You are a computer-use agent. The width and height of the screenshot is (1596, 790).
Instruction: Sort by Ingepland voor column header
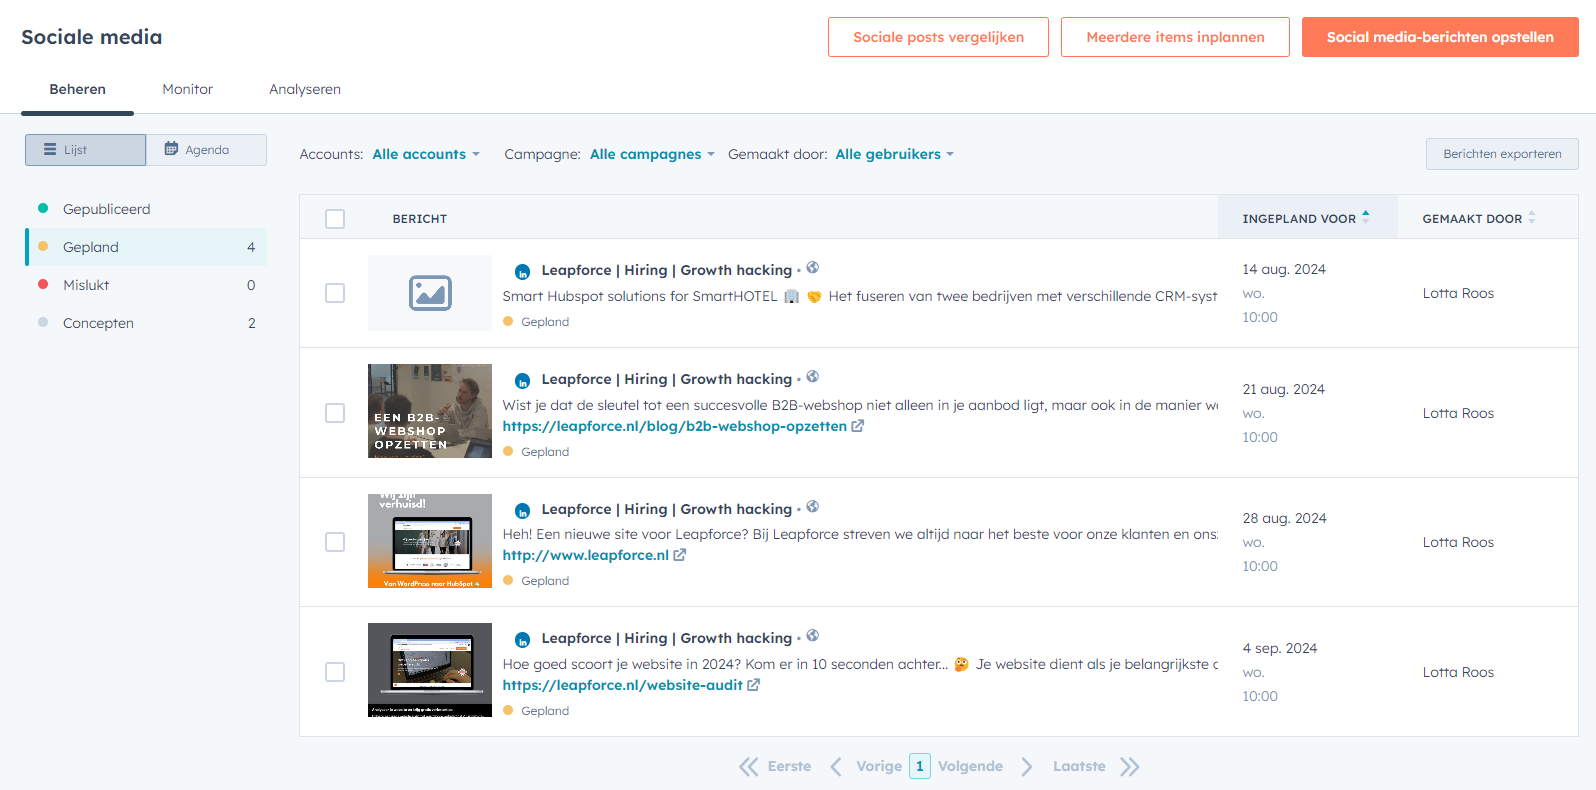tap(1307, 218)
